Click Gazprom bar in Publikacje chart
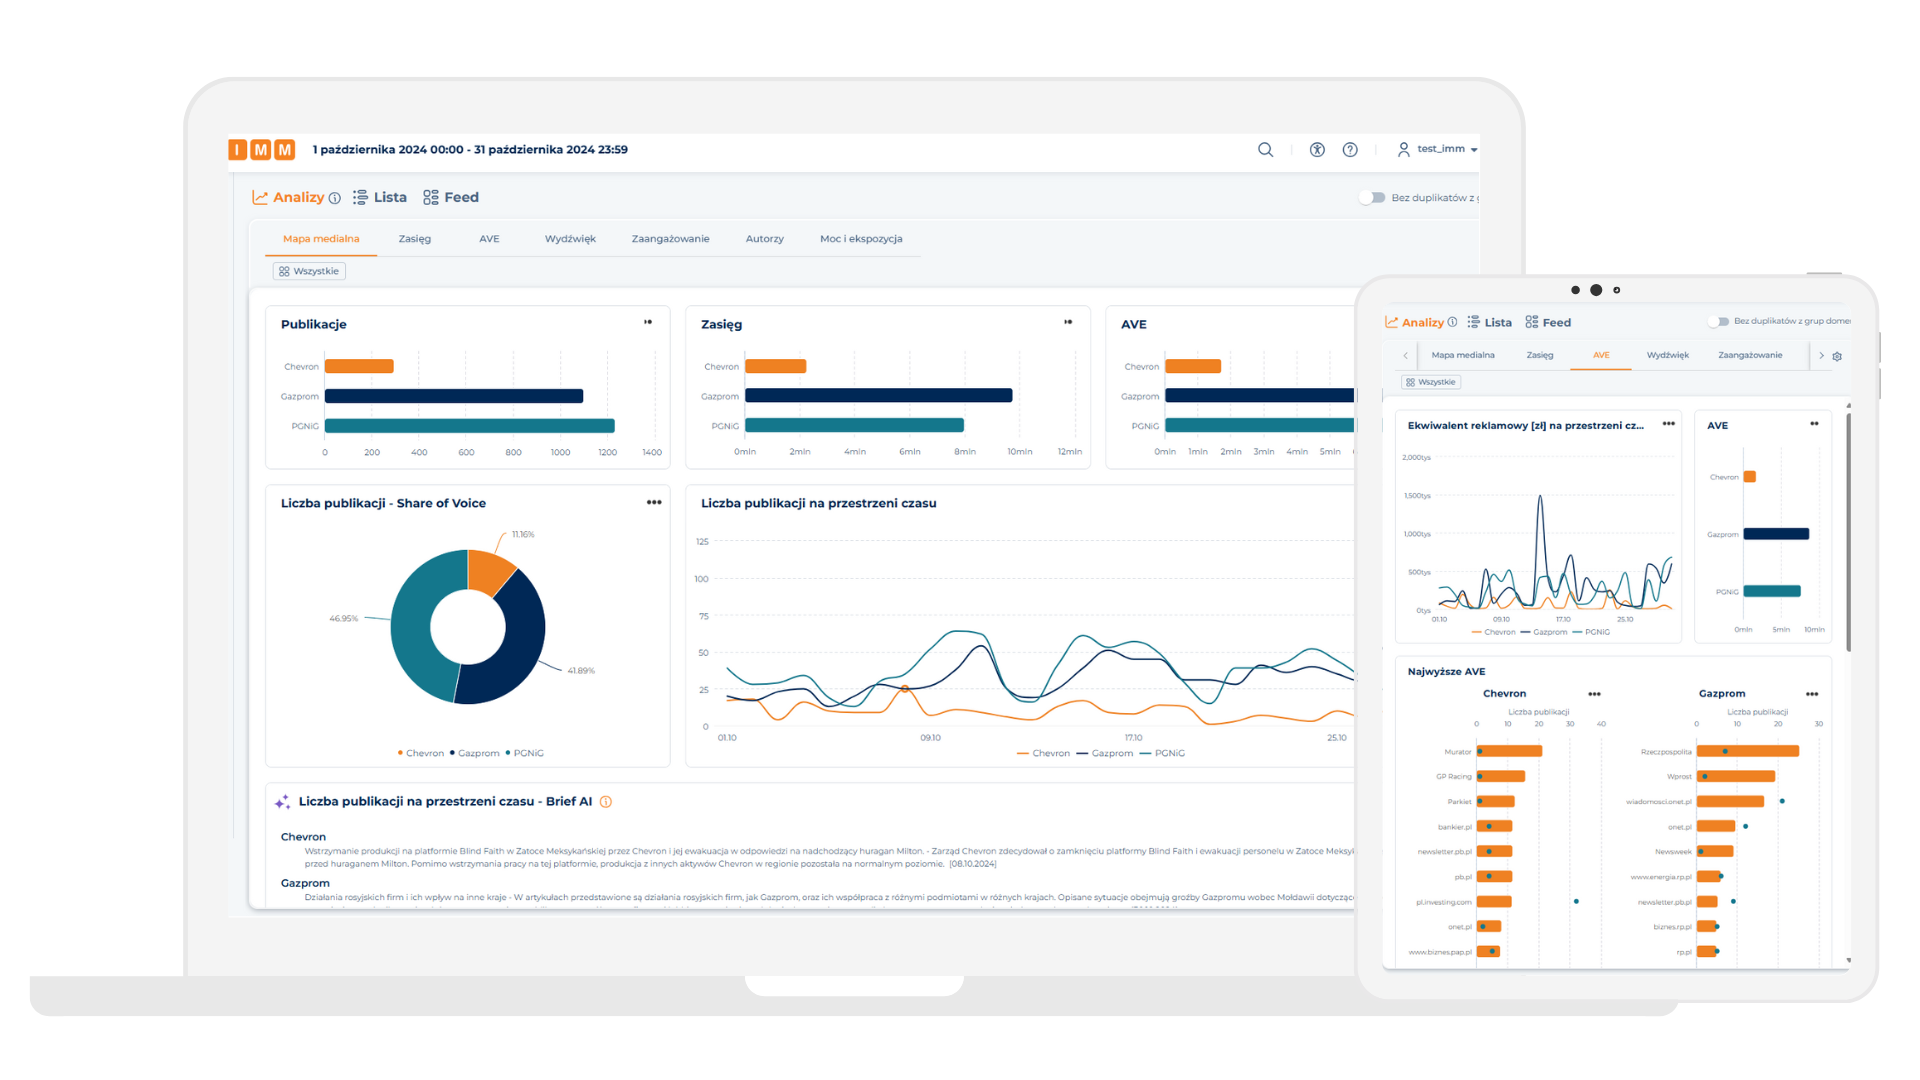 point(454,396)
